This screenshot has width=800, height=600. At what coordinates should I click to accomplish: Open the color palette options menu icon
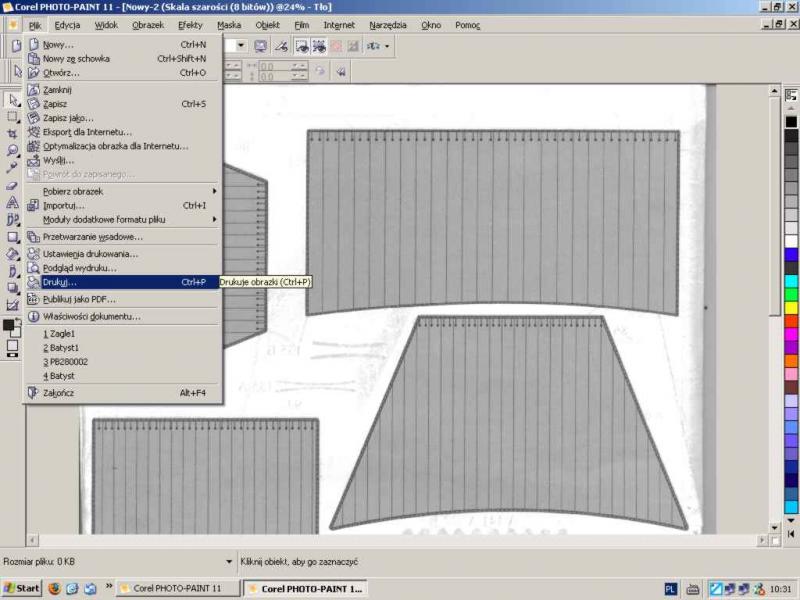point(791,95)
